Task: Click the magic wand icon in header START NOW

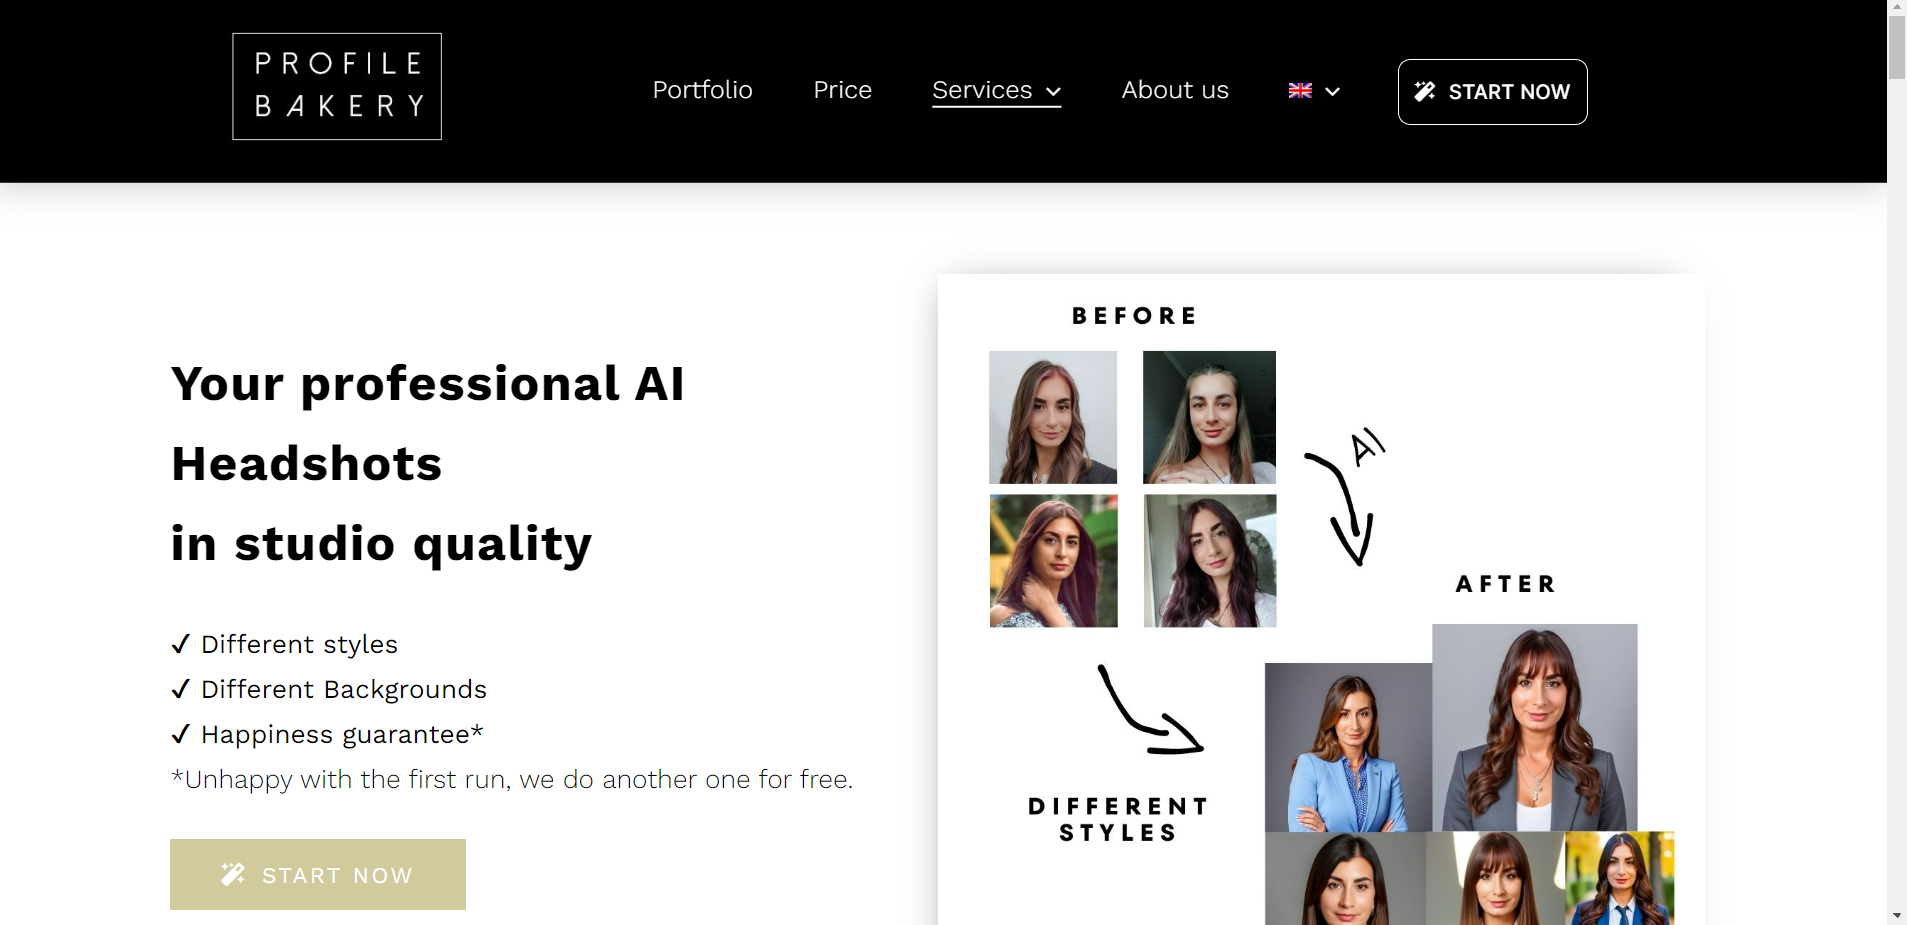Action: (x=1425, y=91)
